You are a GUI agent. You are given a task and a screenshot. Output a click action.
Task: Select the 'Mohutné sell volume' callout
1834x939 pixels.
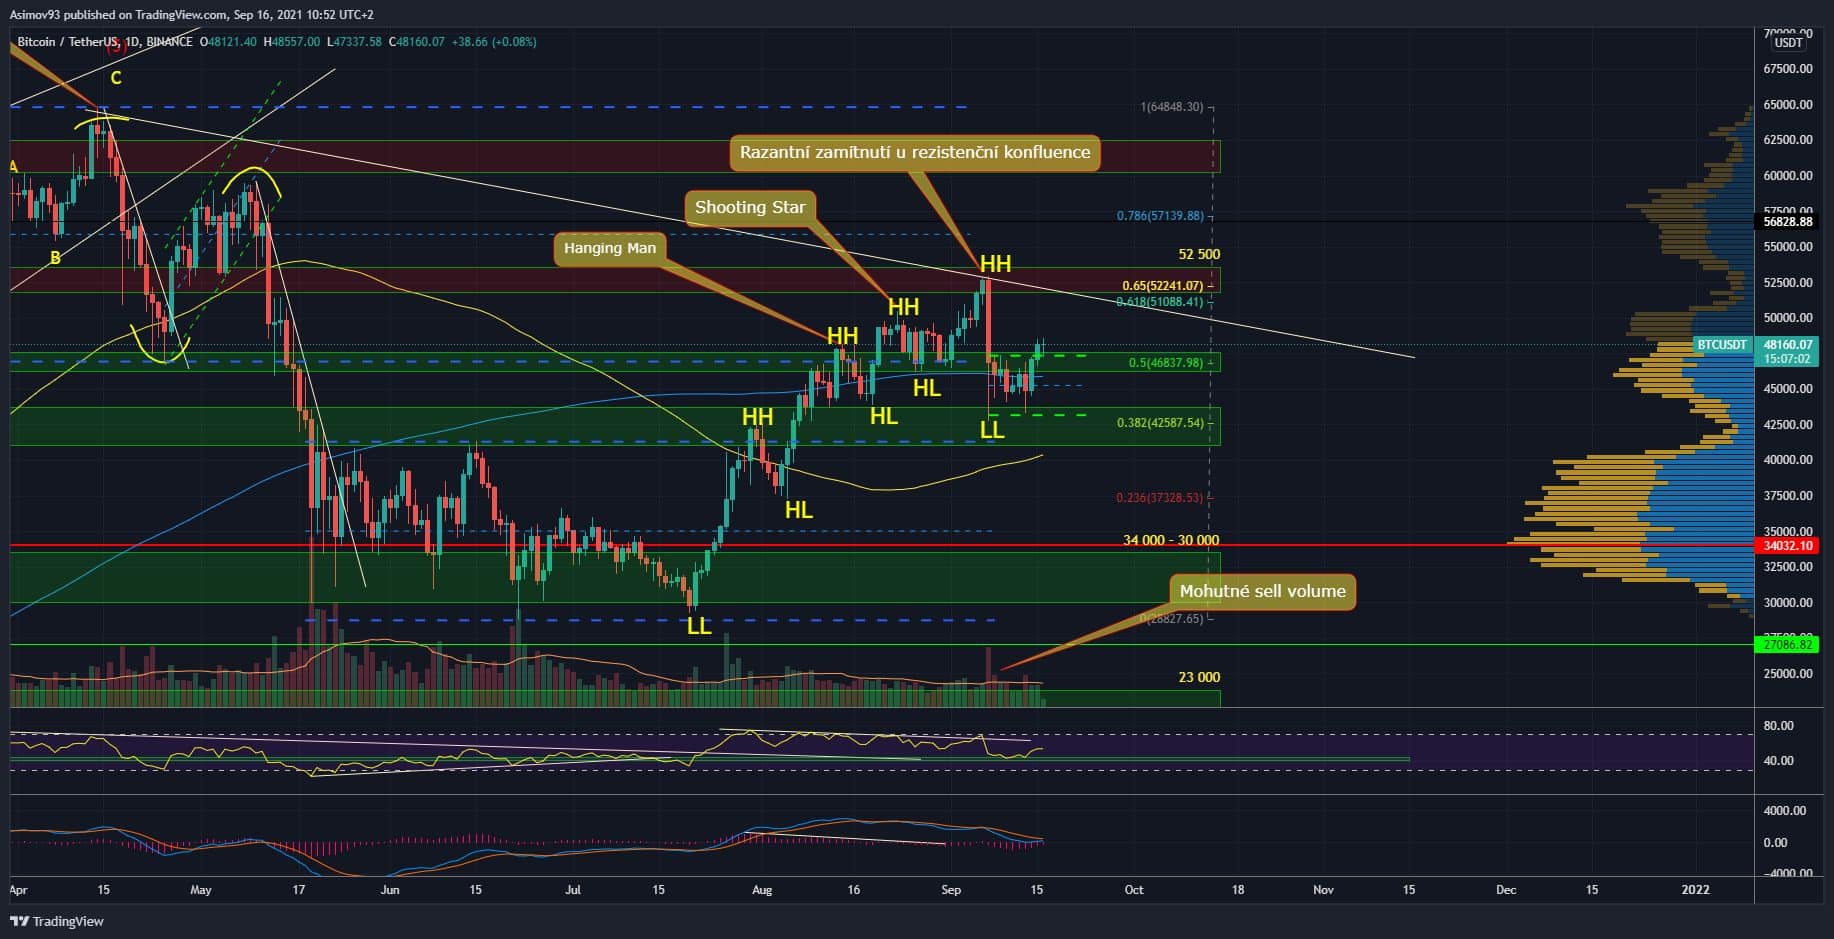pyautogui.click(x=1262, y=591)
